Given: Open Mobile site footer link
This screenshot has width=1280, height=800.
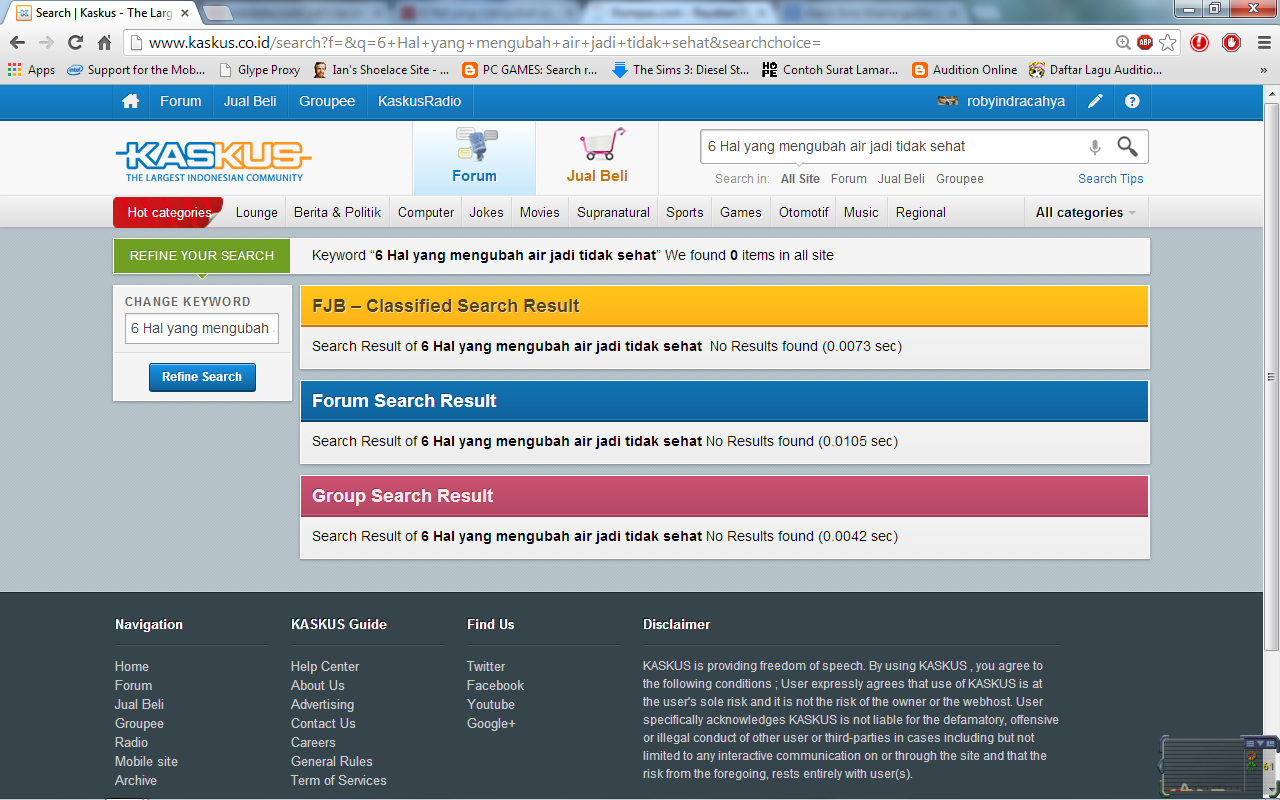Looking at the screenshot, I should [146, 761].
